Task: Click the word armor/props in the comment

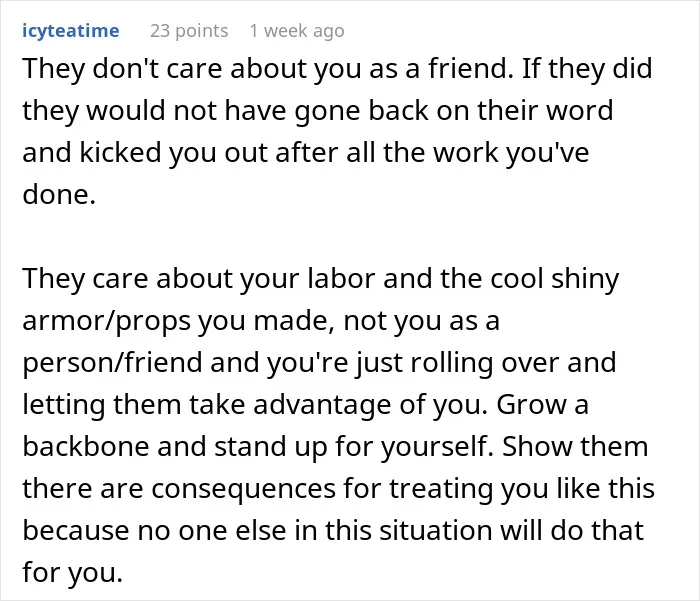Action: (107, 321)
